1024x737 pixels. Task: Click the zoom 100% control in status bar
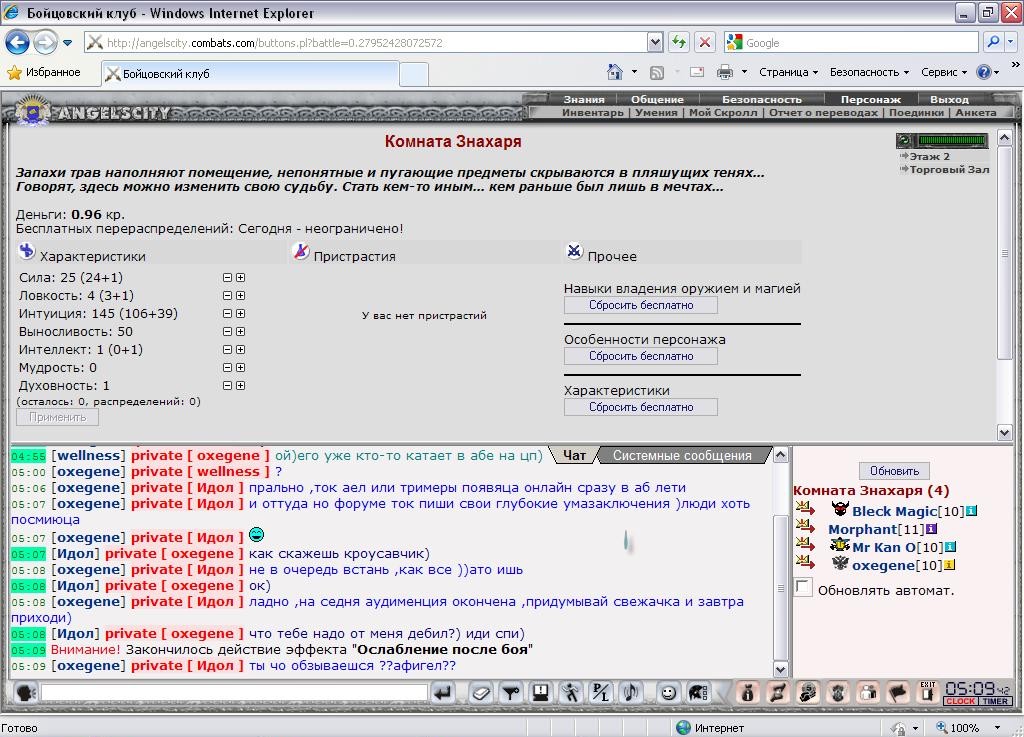(968, 727)
